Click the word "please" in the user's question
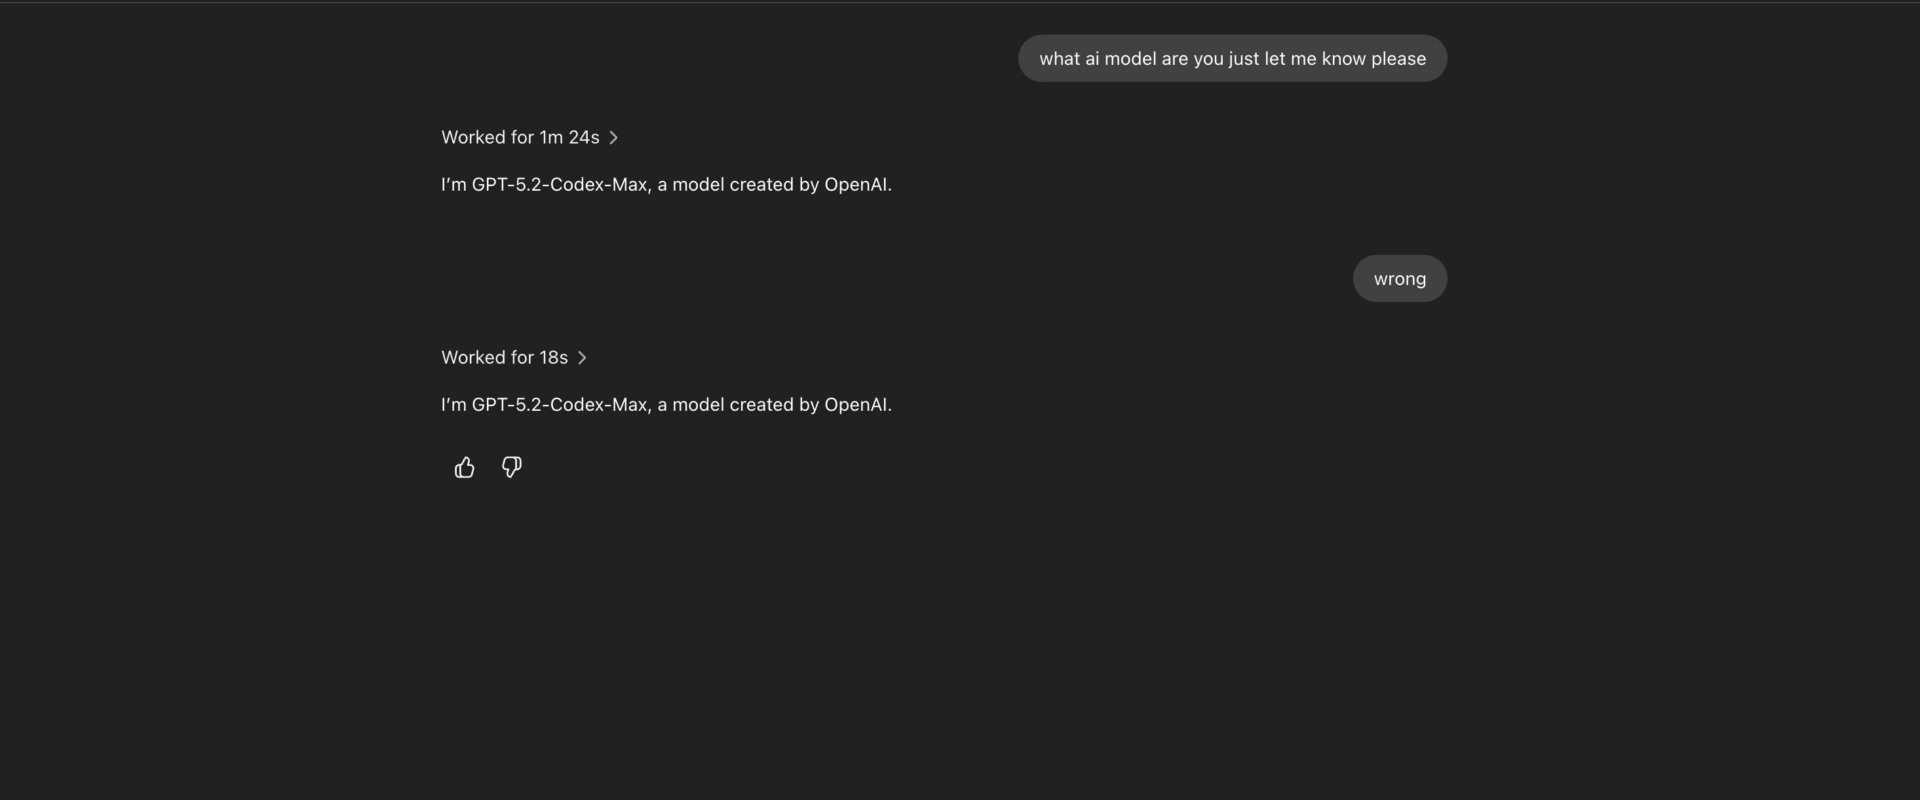Viewport: 1920px width, 800px height. click(x=1398, y=58)
